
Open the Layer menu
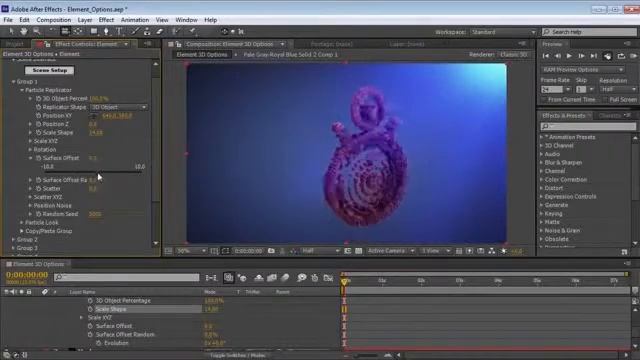84,20
